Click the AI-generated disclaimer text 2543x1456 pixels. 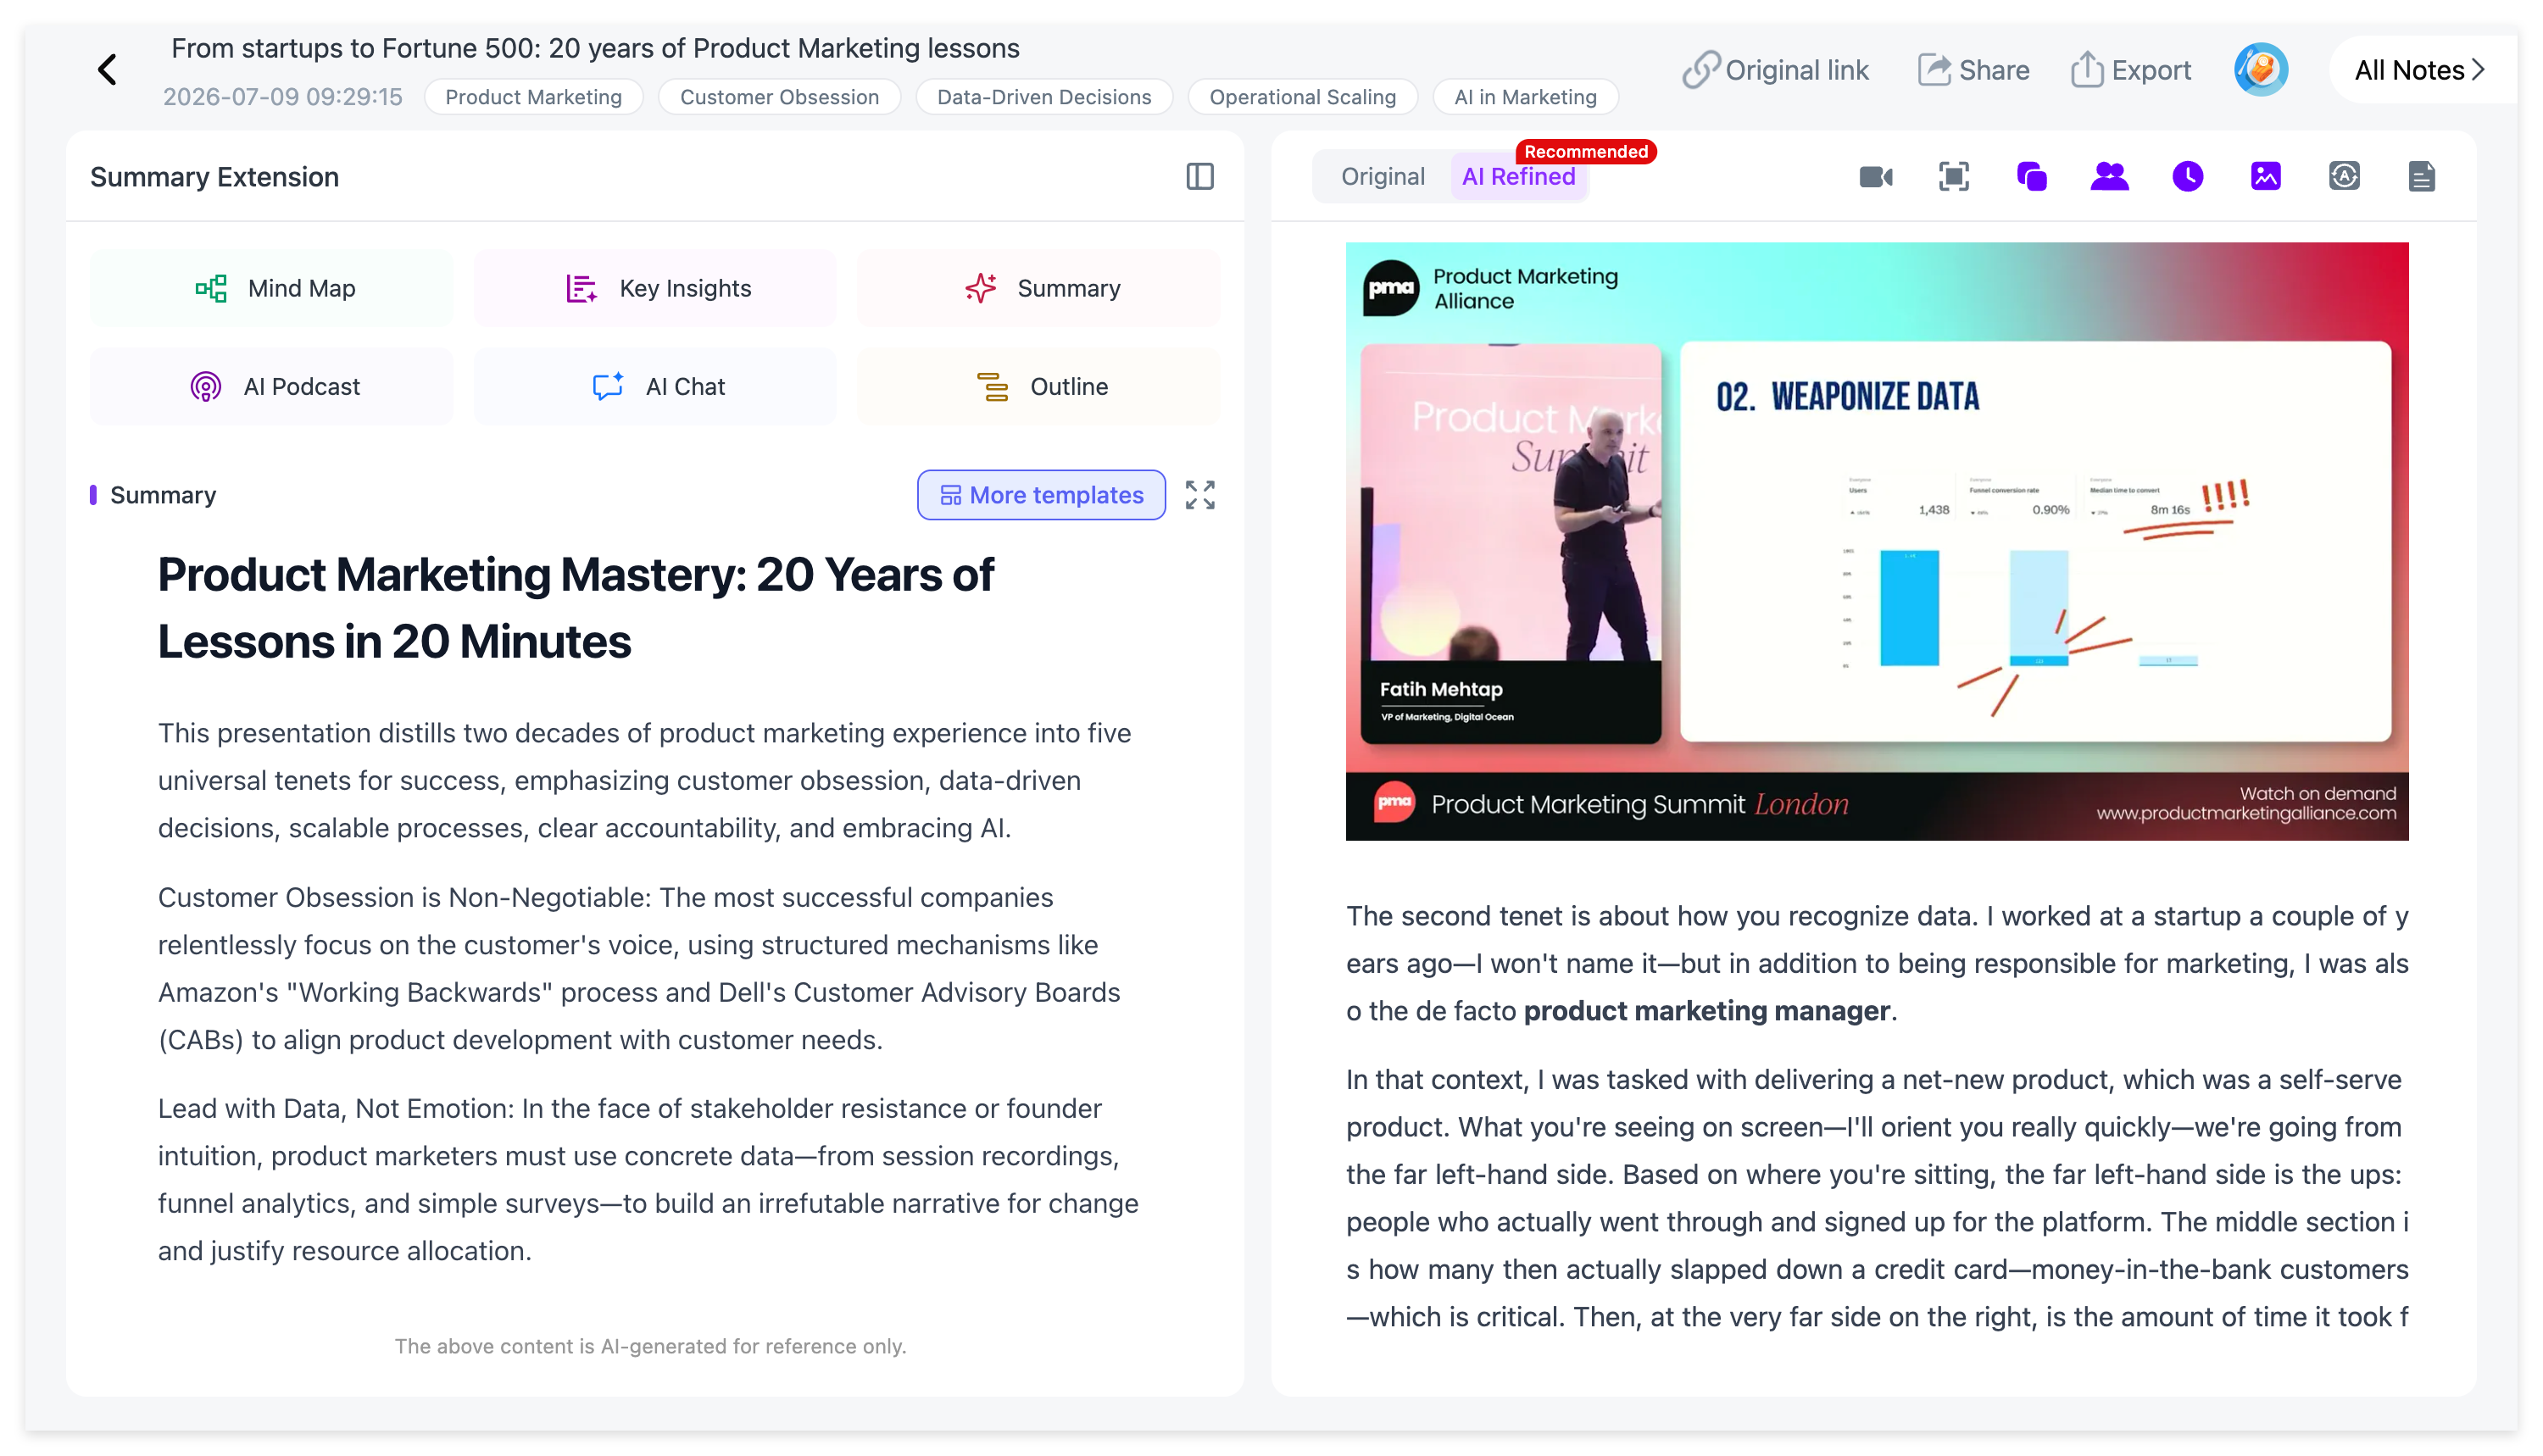point(650,1346)
